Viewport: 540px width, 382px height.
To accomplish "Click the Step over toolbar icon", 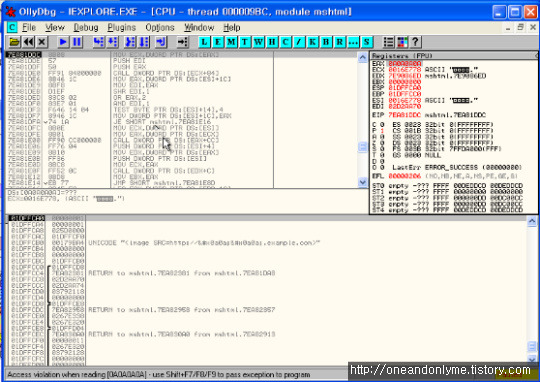I will (x=113, y=42).
